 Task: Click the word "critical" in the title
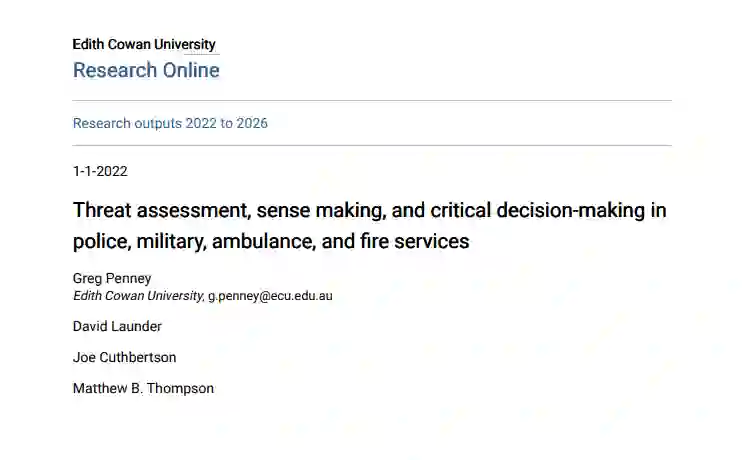tap(460, 211)
